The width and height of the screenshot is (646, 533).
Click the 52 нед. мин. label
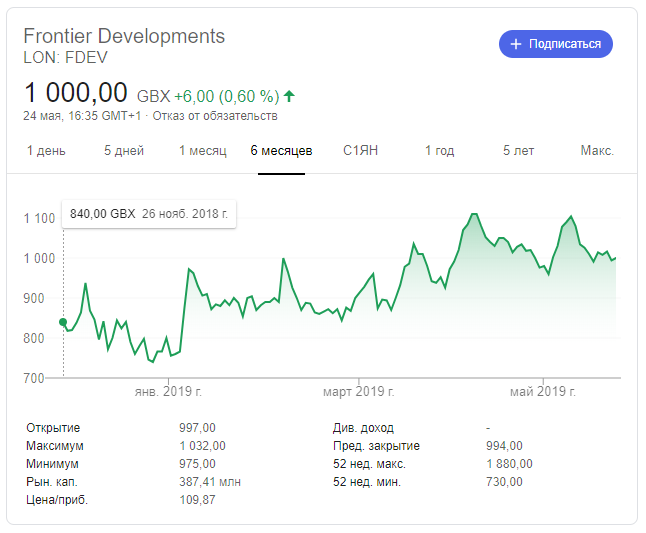[367, 482]
